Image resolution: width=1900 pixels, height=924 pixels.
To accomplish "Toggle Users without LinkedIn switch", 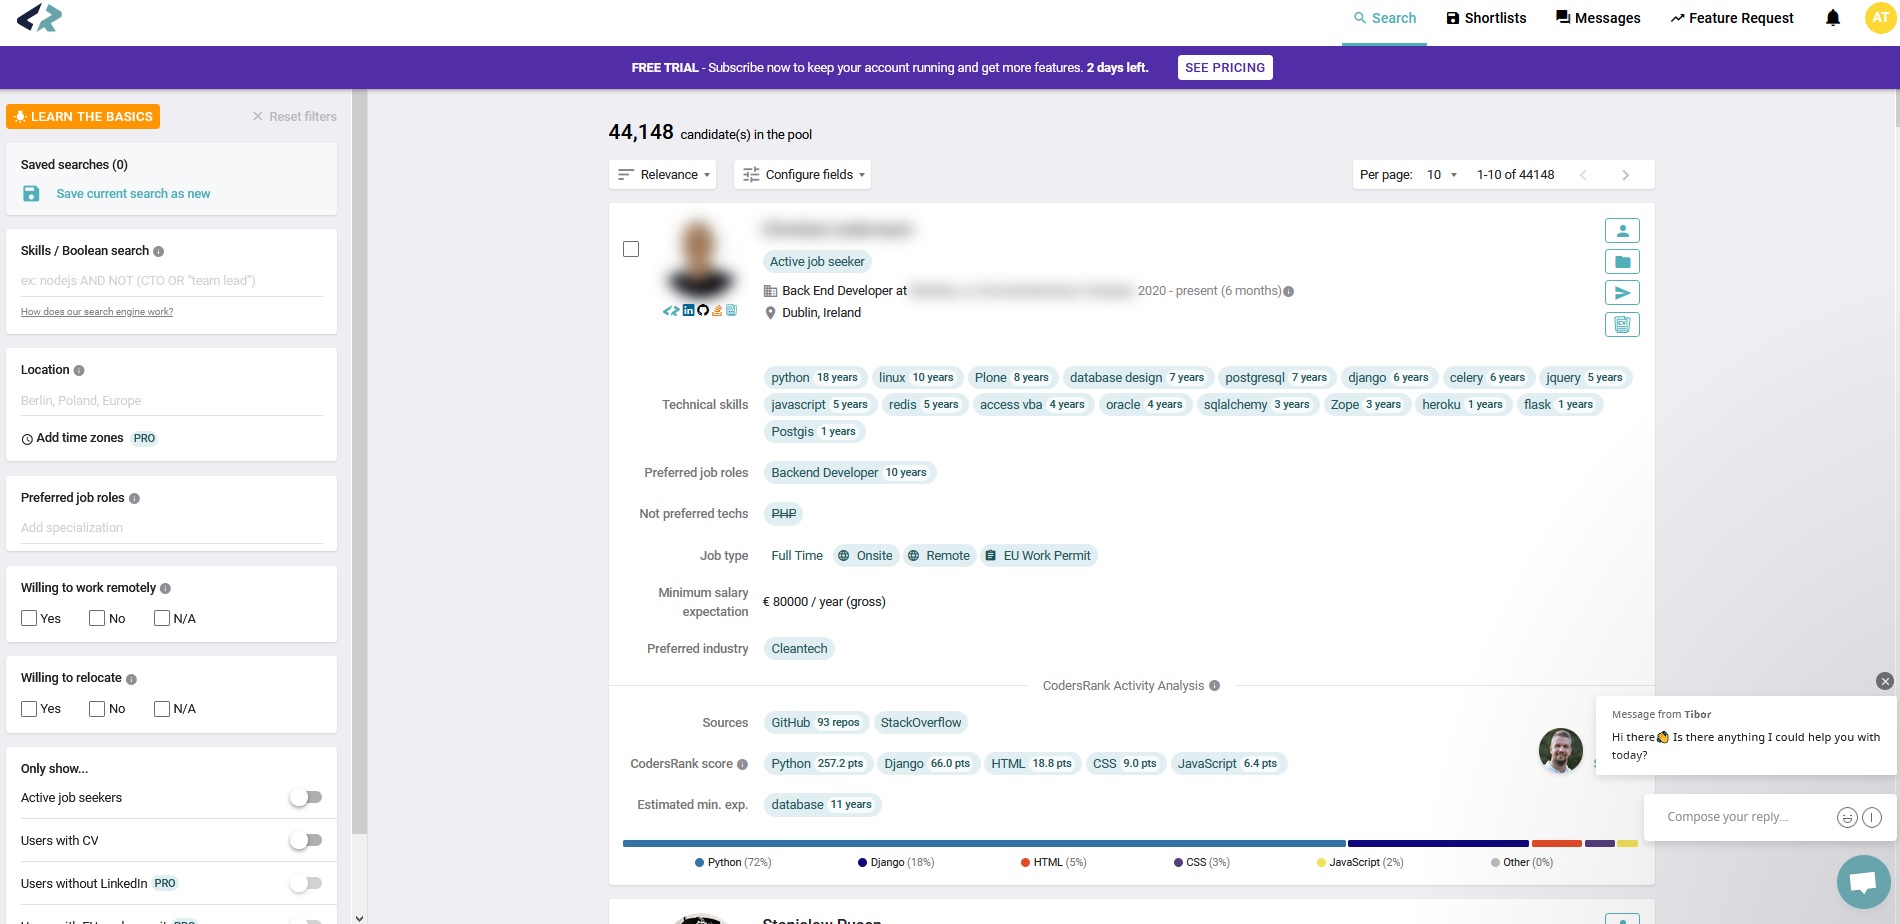I will pyautogui.click(x=306, y=883).
